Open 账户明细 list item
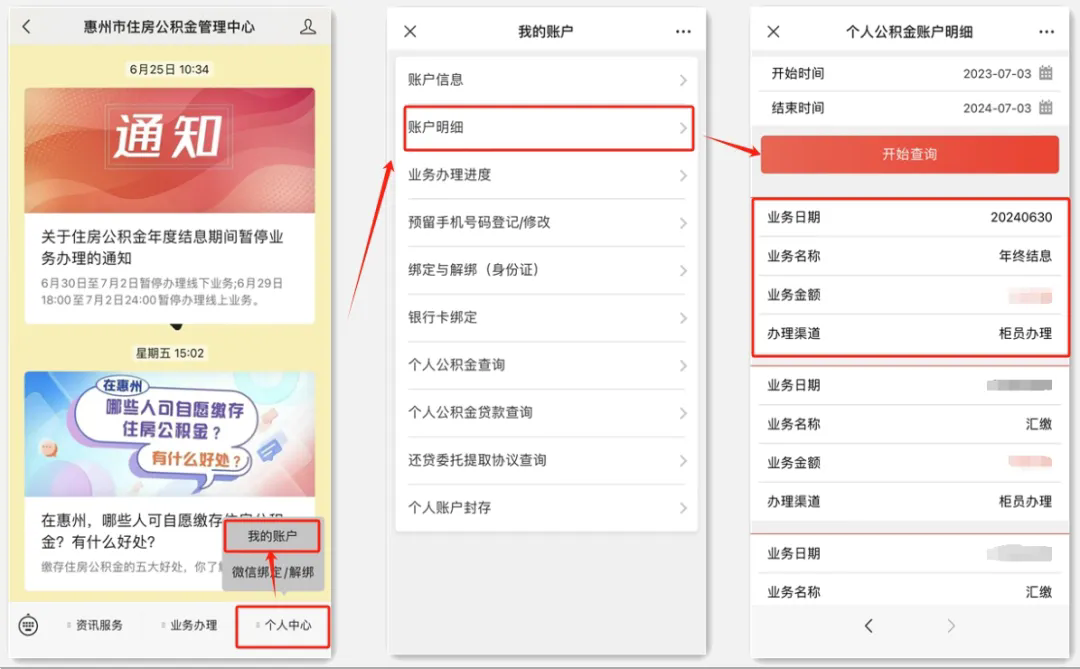 click(547, 128)
